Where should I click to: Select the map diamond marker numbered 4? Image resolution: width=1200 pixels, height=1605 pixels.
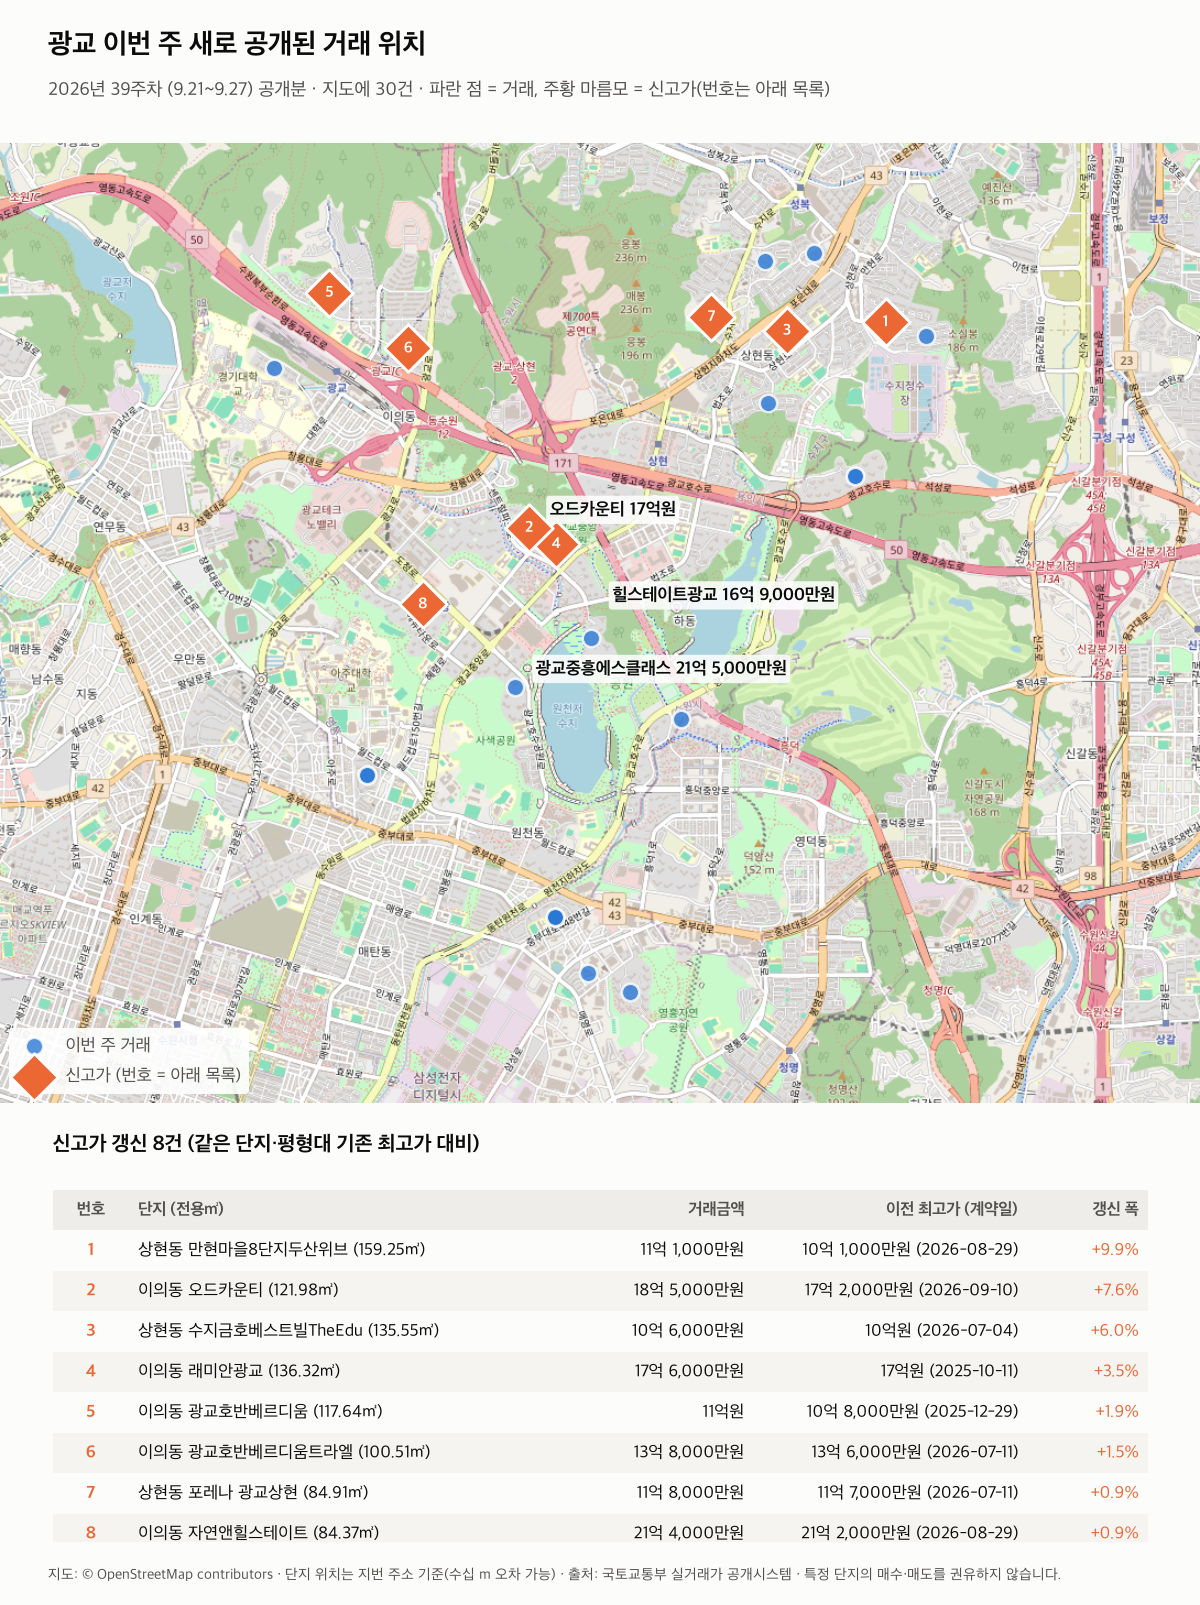coord(556,544)
